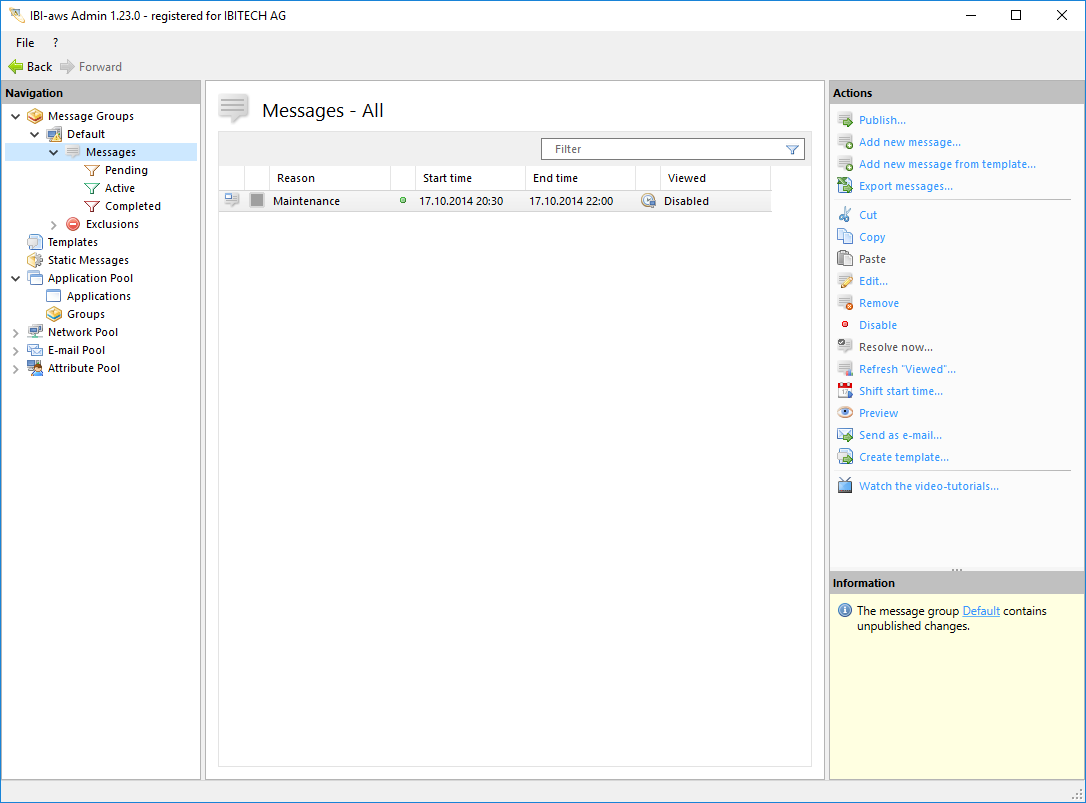Click the green status dot for Maintenance
Image resolution: width=1086 pixels, height=803 pixels.
403,201
